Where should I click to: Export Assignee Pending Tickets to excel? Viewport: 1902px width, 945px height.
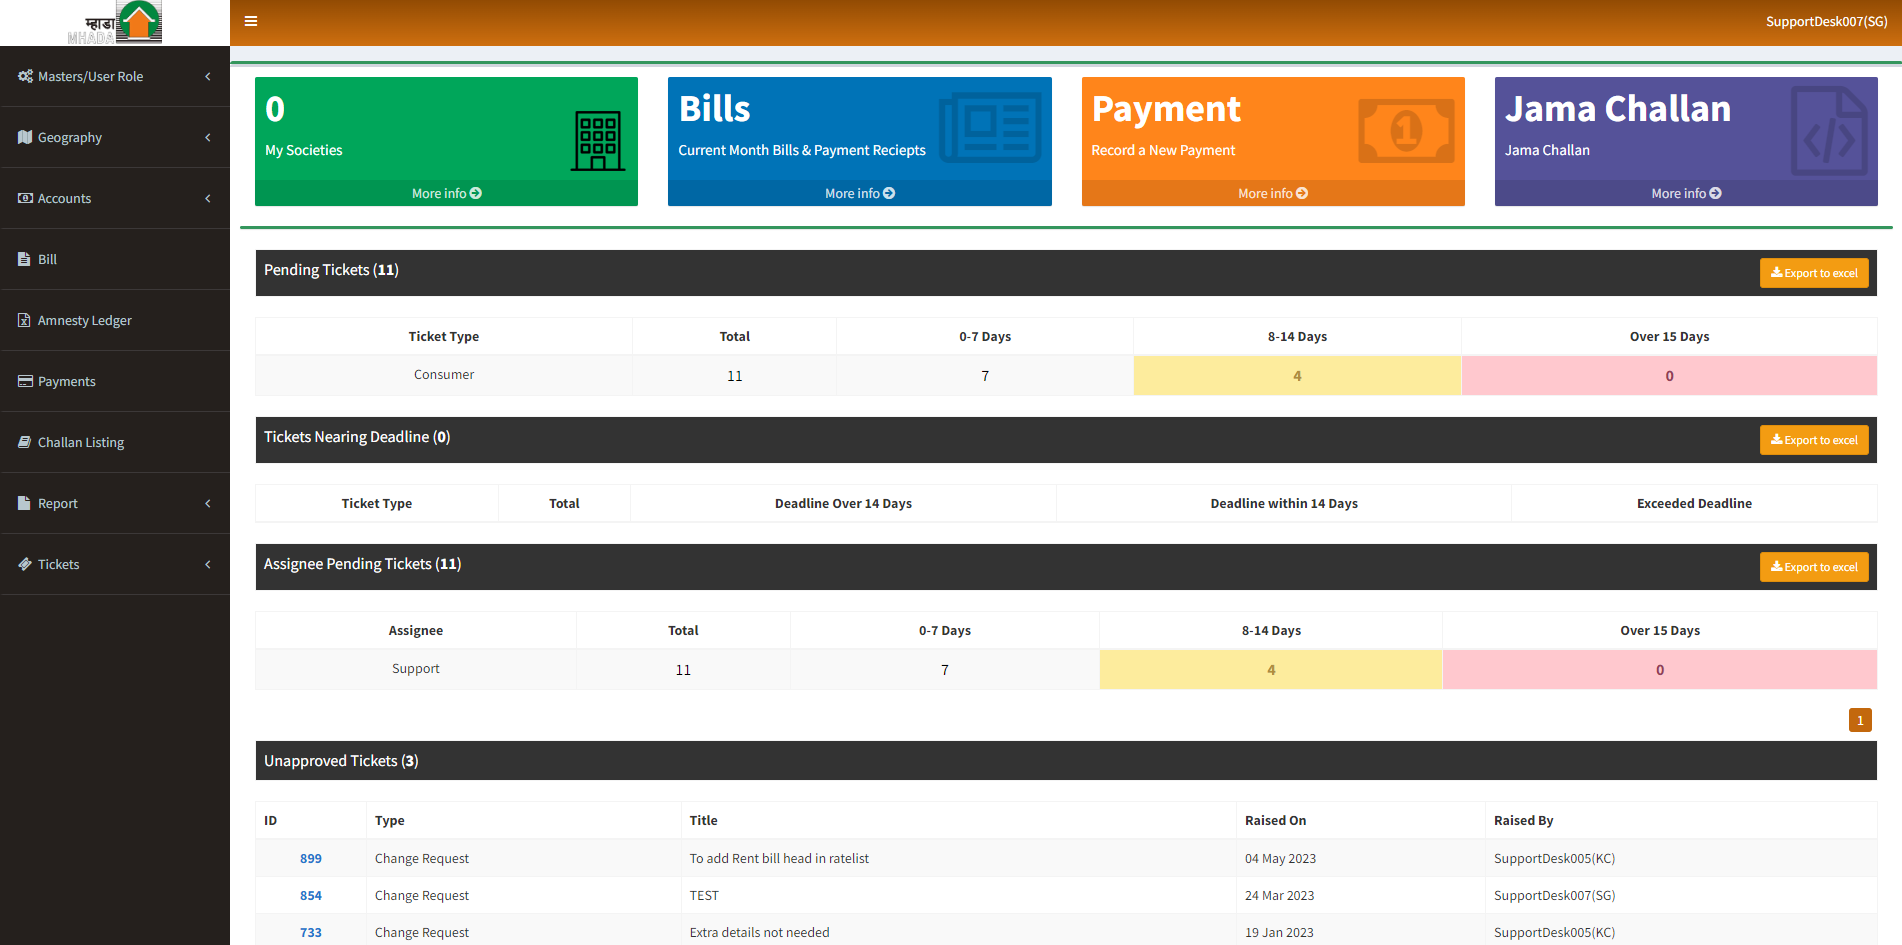(1813, 567)
